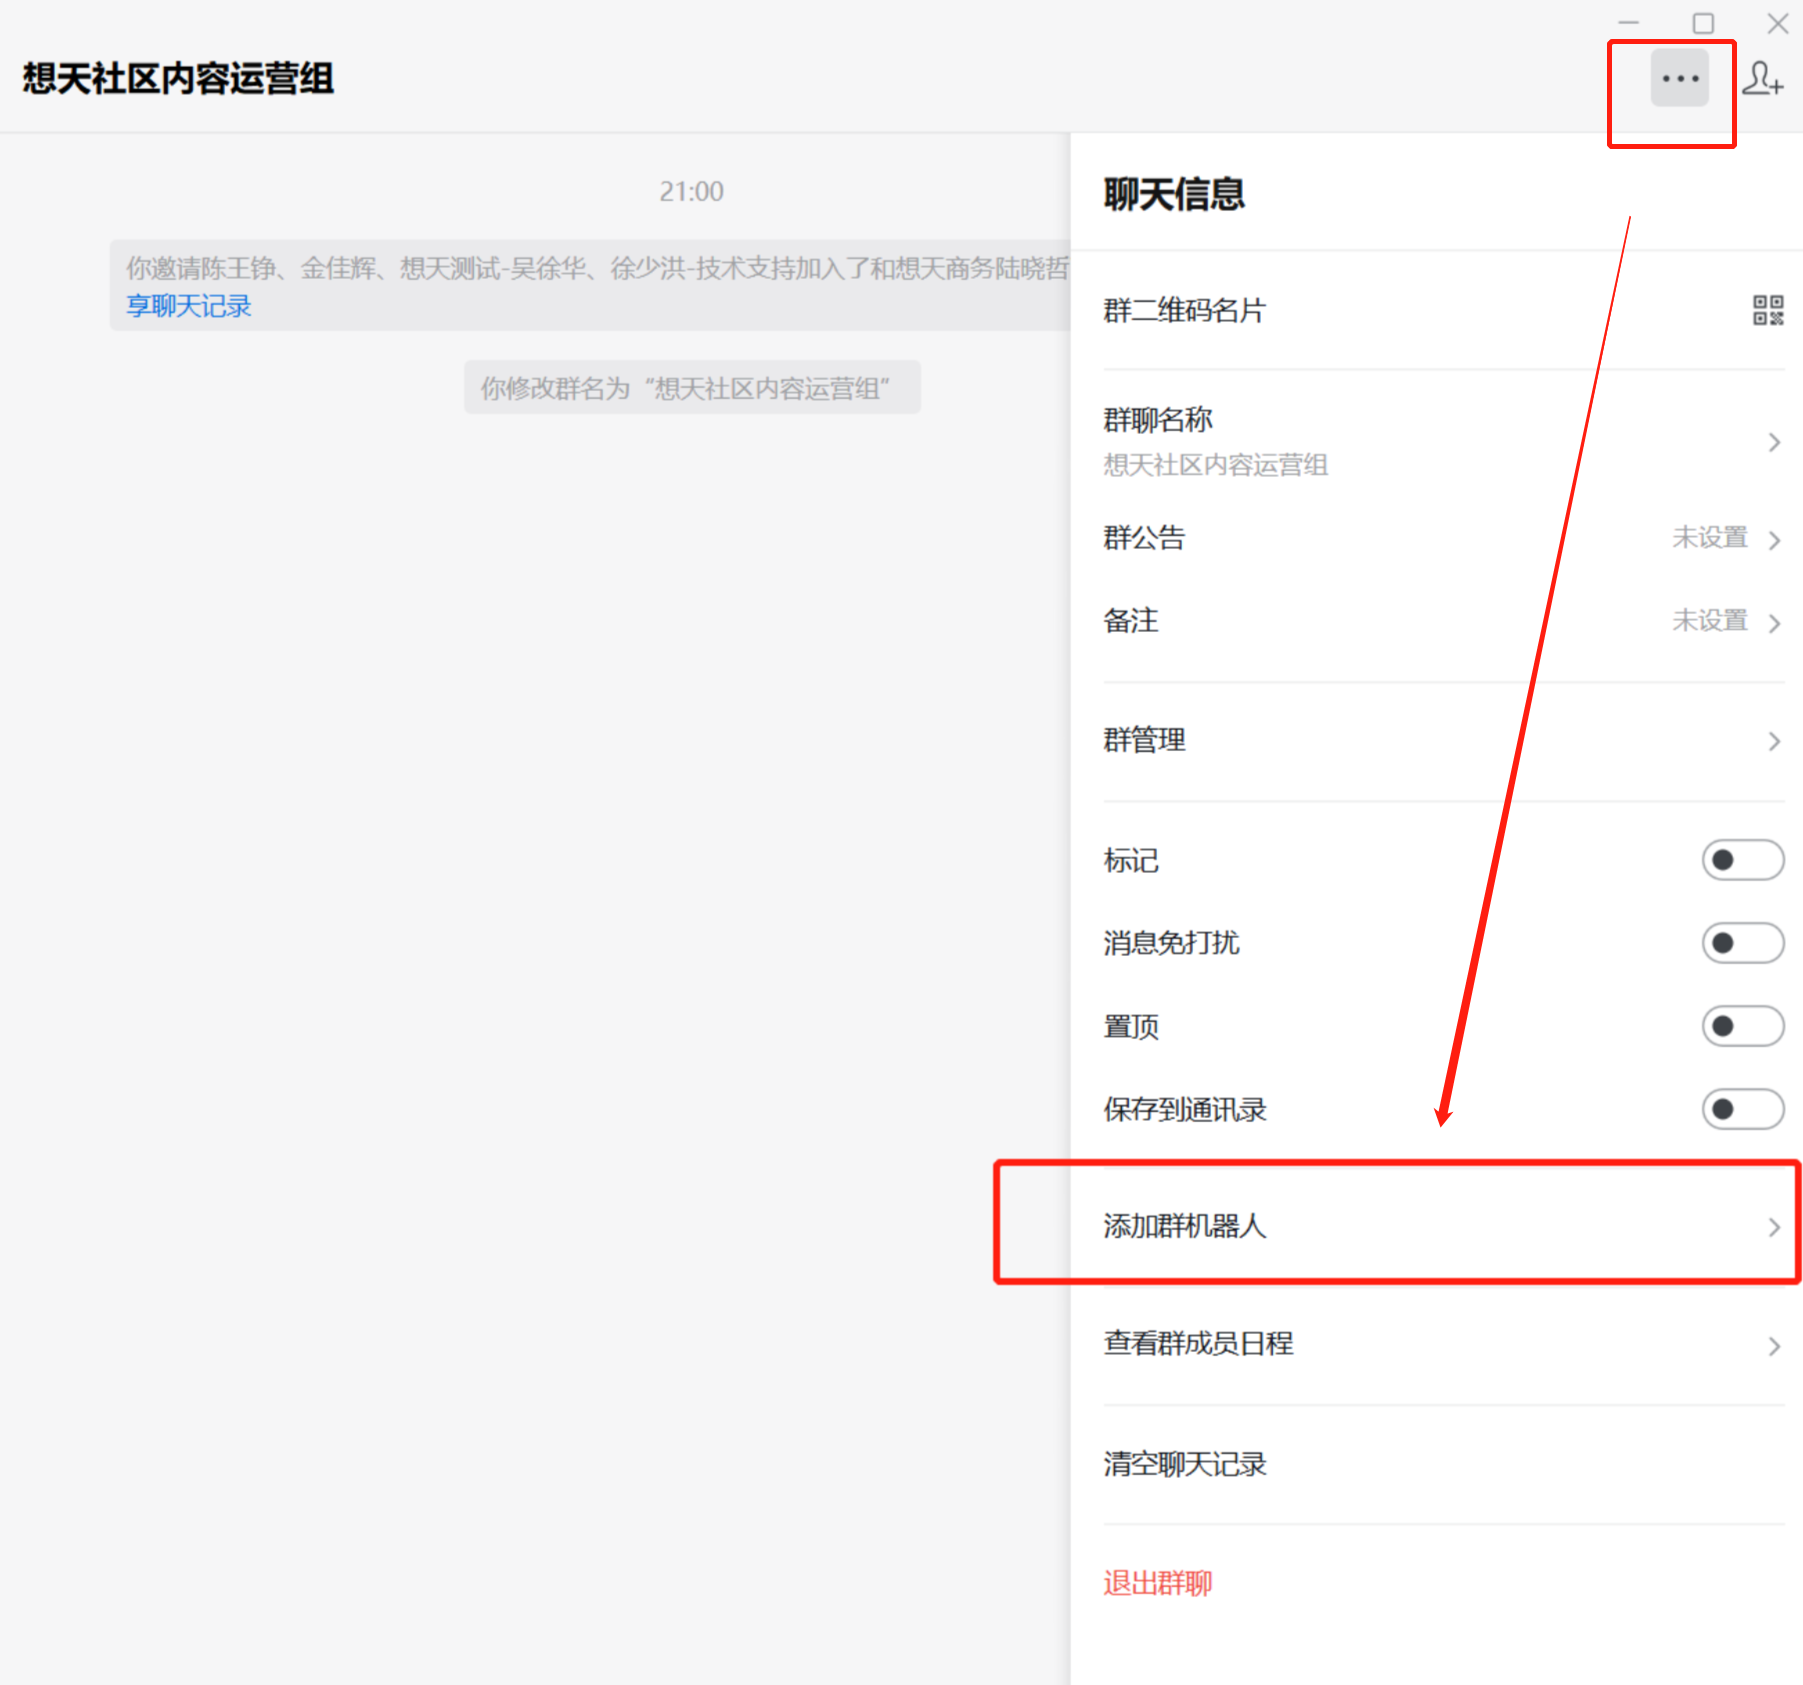The image size is (1803, 1685).
Task: Open 查看群成员日程 entry
Action: pyautogui.click(x=1443, y=1344)
